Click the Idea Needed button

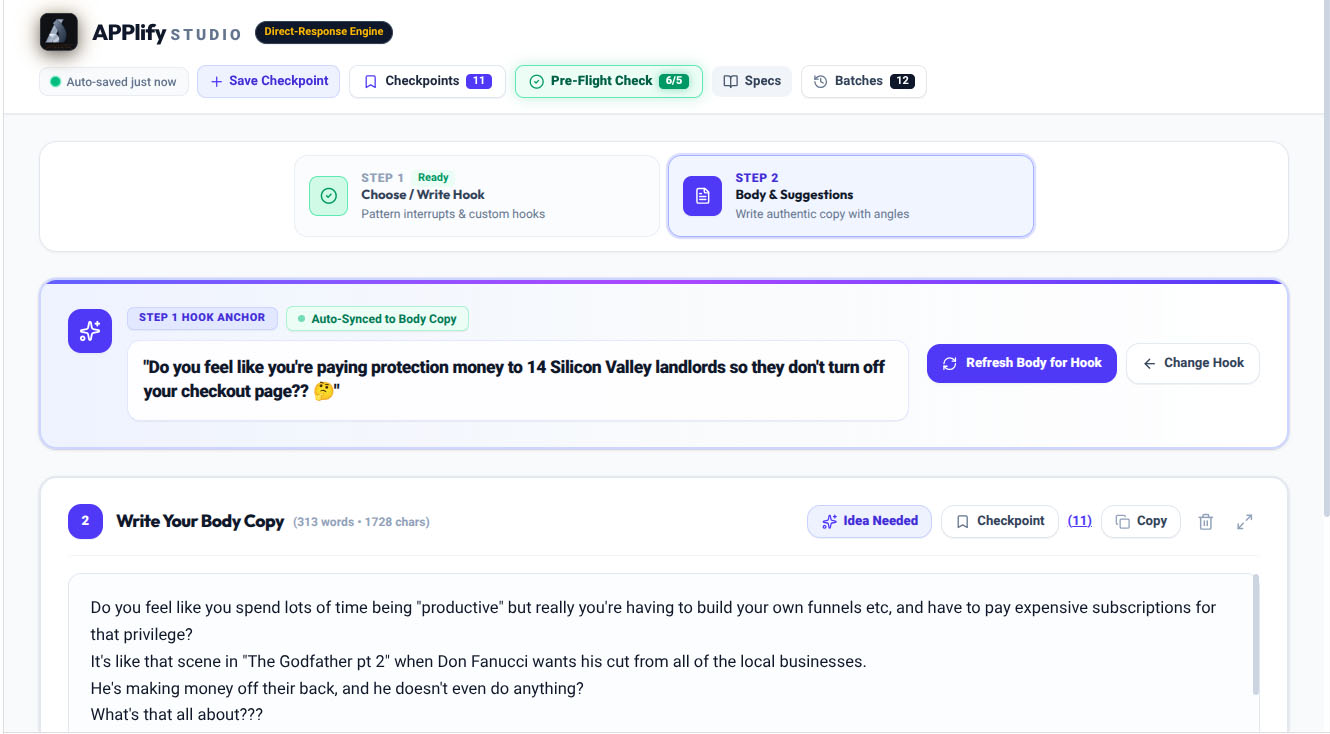click(869, 521)
